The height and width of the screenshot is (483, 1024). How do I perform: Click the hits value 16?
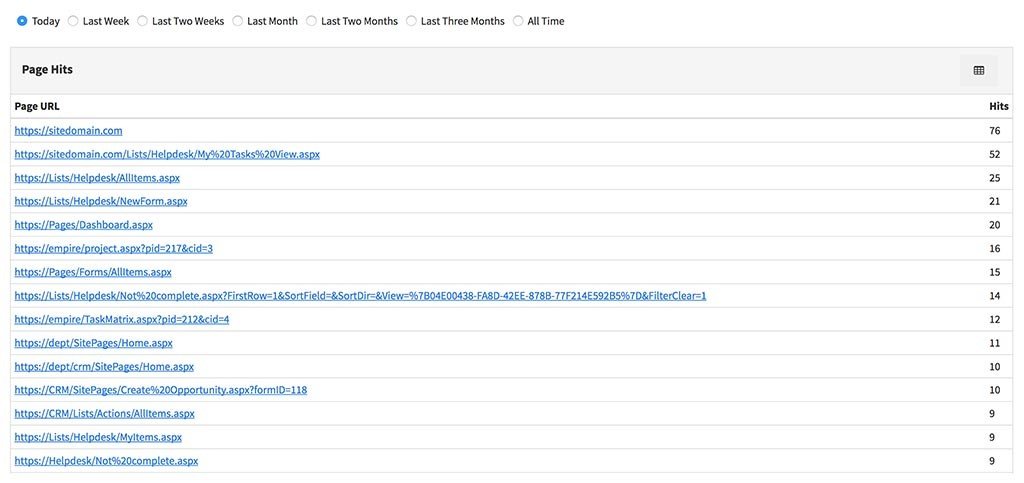995,248
